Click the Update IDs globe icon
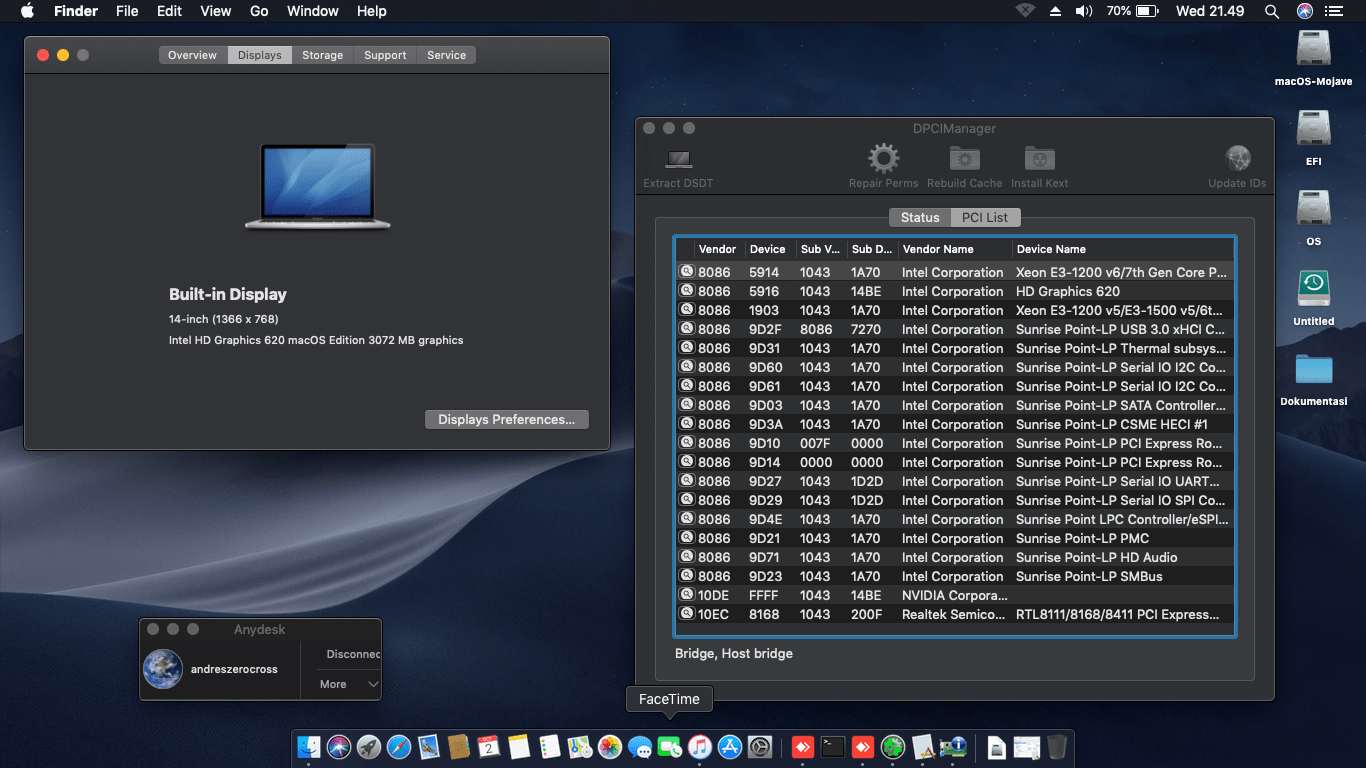Viewport: 1366px width, 768px height. [1237, 160]
